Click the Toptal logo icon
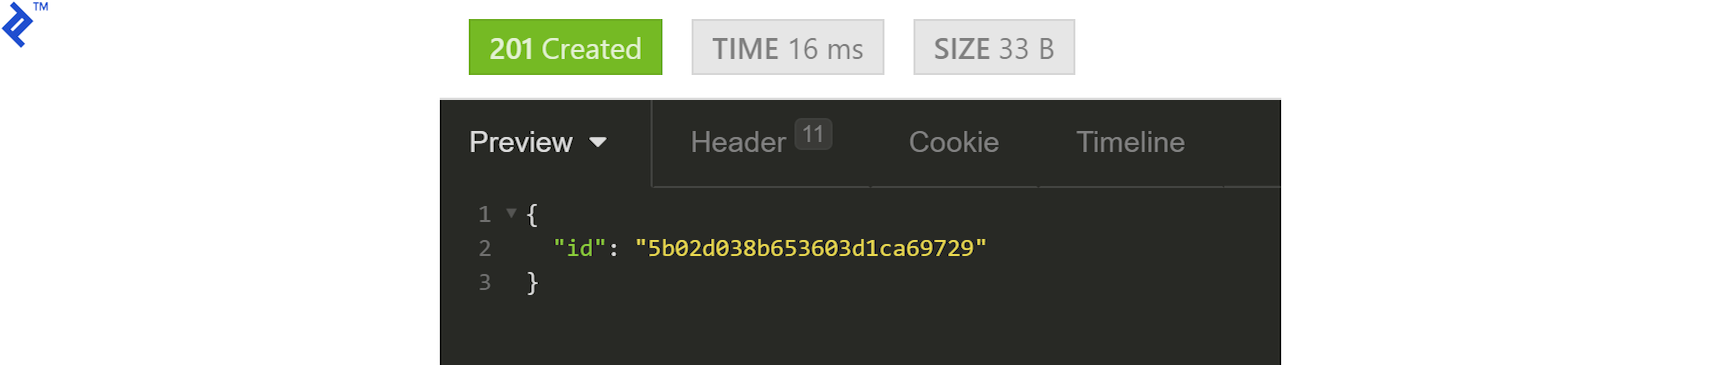Viewport: 1720px width, 365px height. click(17, 25)
